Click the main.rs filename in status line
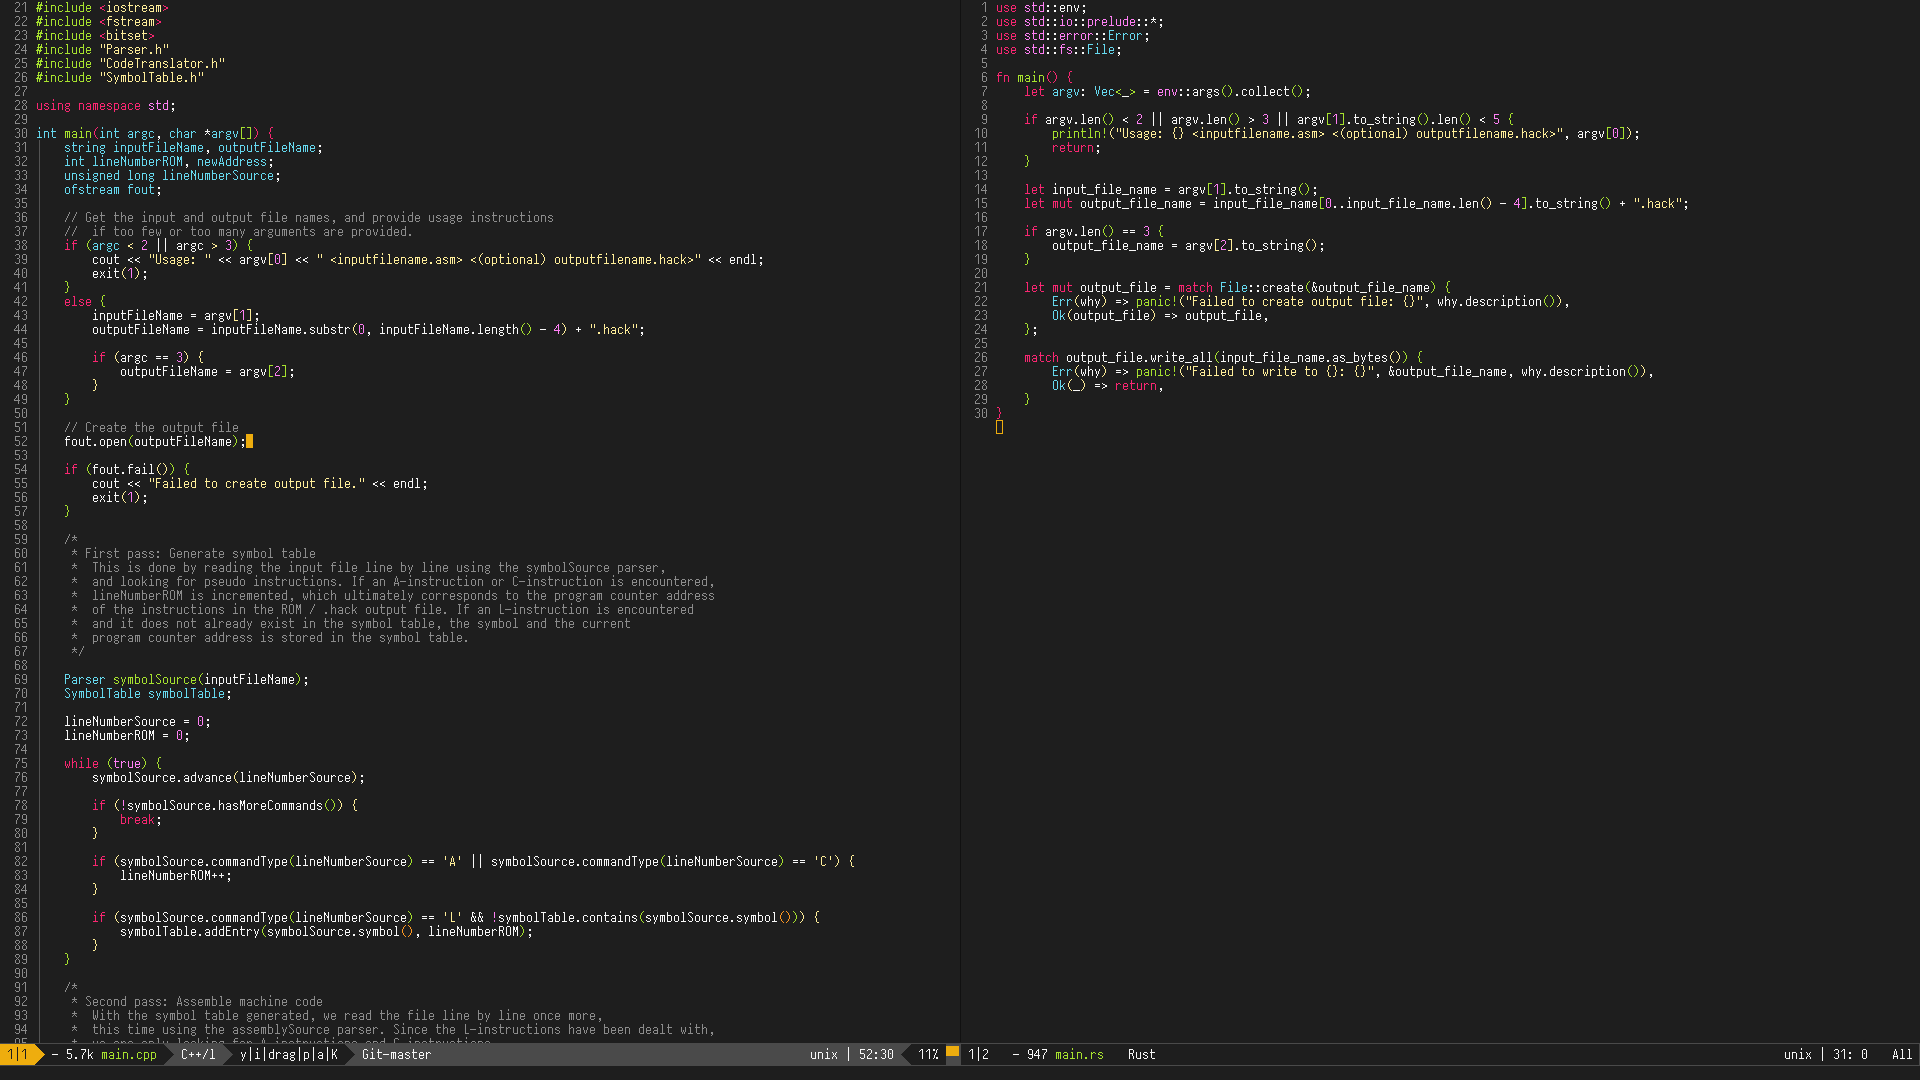The height and width of the screenshot is (1080, 1920). click(x=1079, y=1054)
